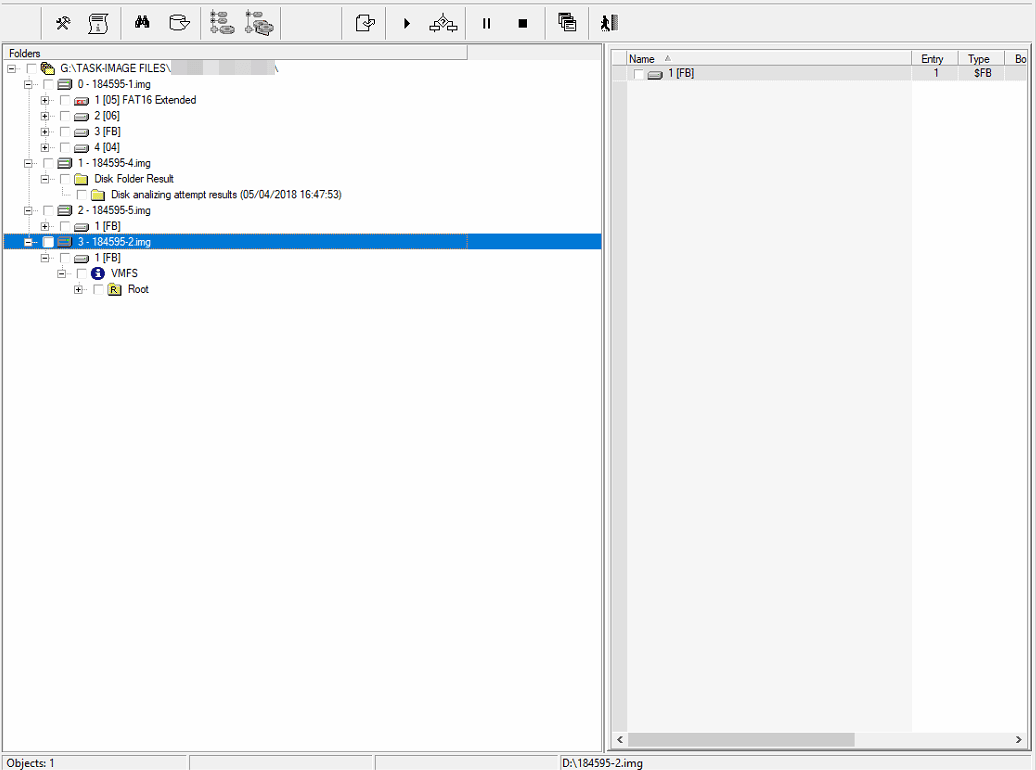Image resolution: width=1036 pixels, height=770 pixels.
Task: Collapse the Disk Folder Result node
Action: [44, 179]
